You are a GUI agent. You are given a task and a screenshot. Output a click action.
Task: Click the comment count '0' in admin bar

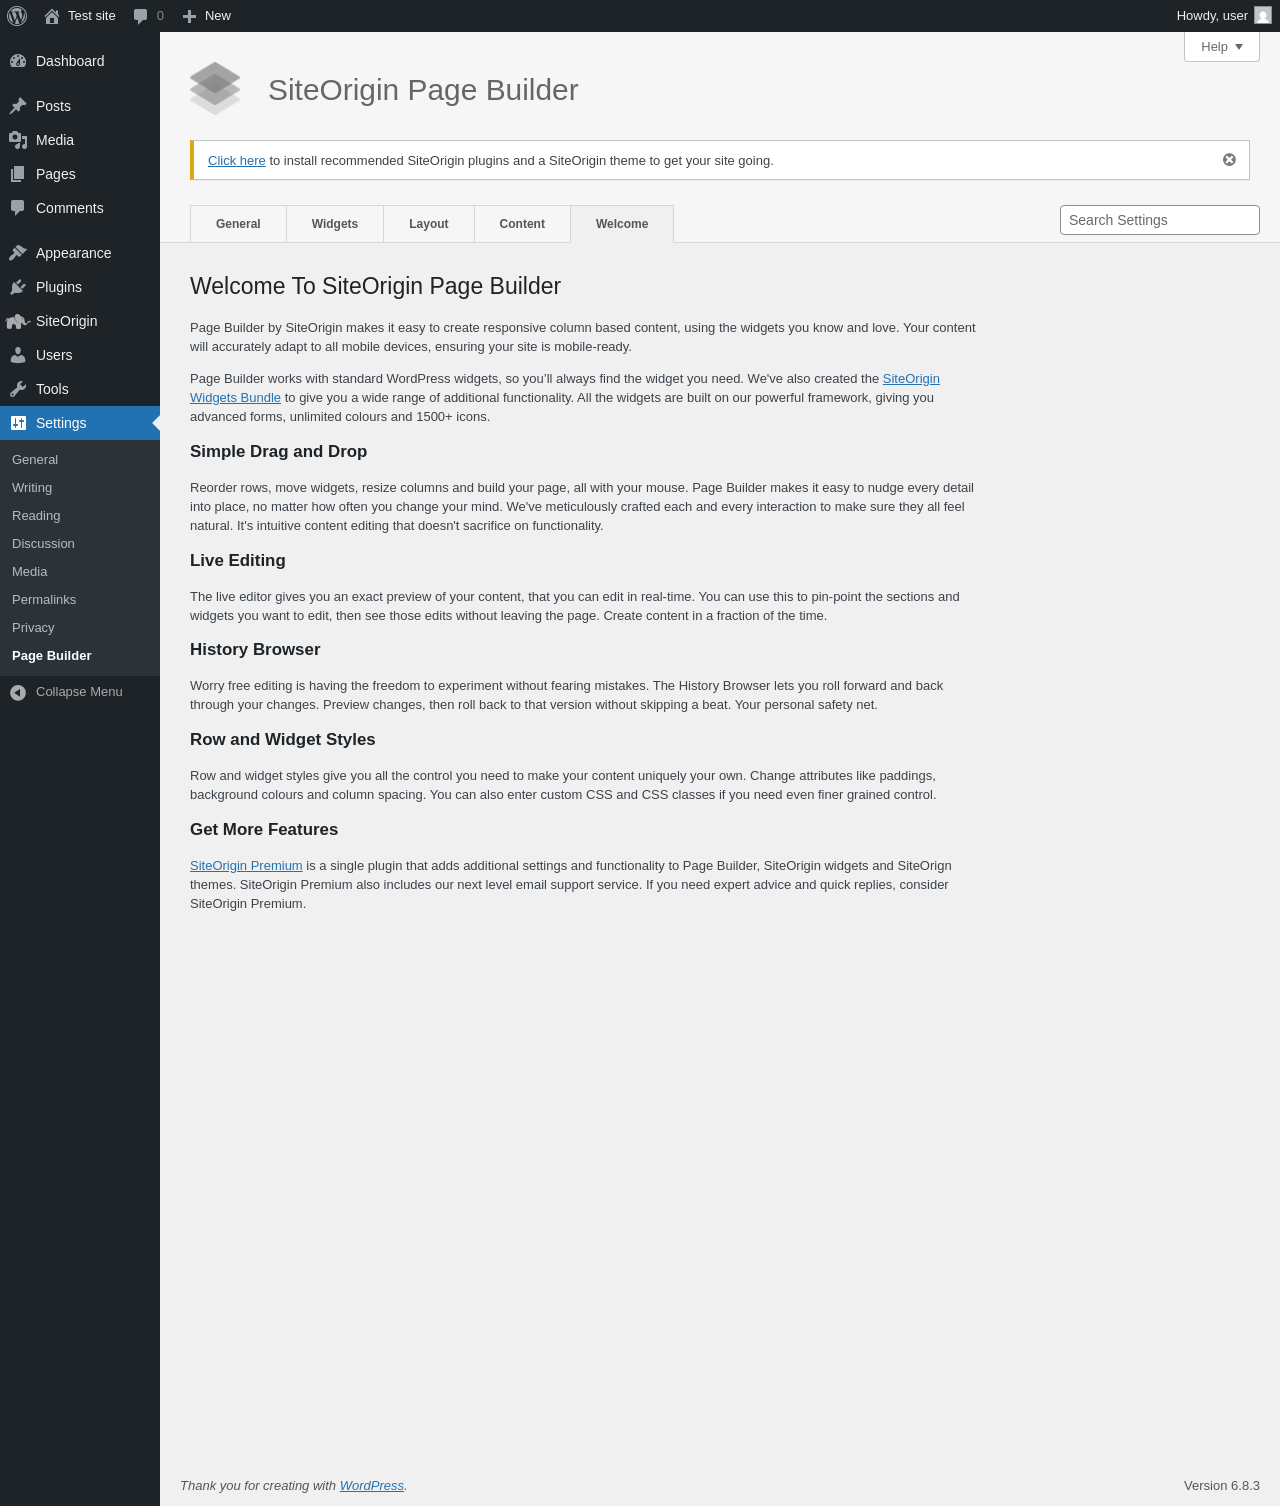point(160,16)
